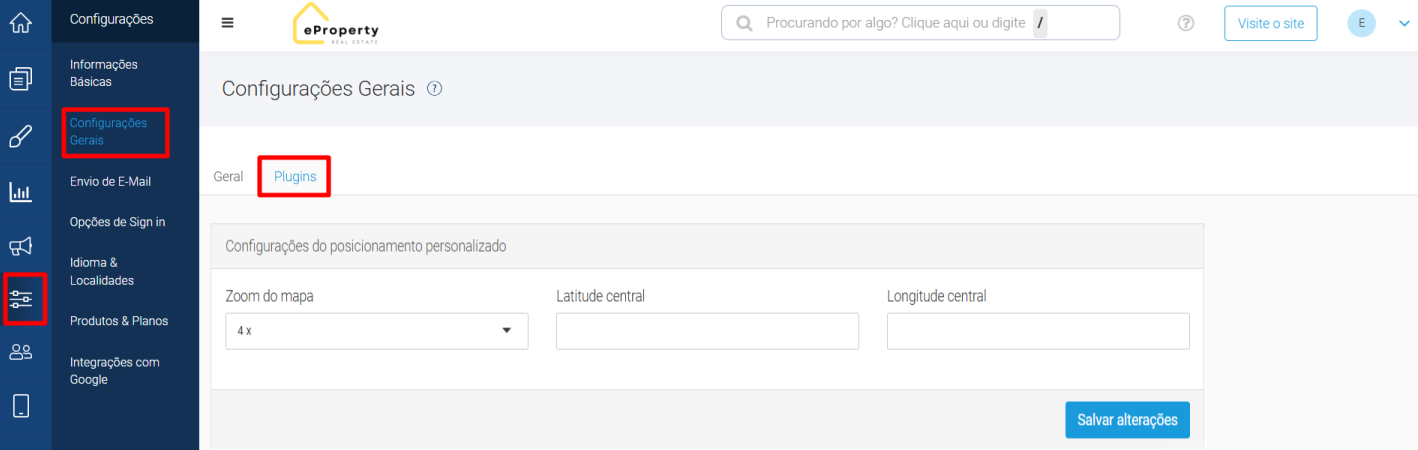Click the Salvar alterações button
The image size is (1418, 450).
tap(1127, 420)
